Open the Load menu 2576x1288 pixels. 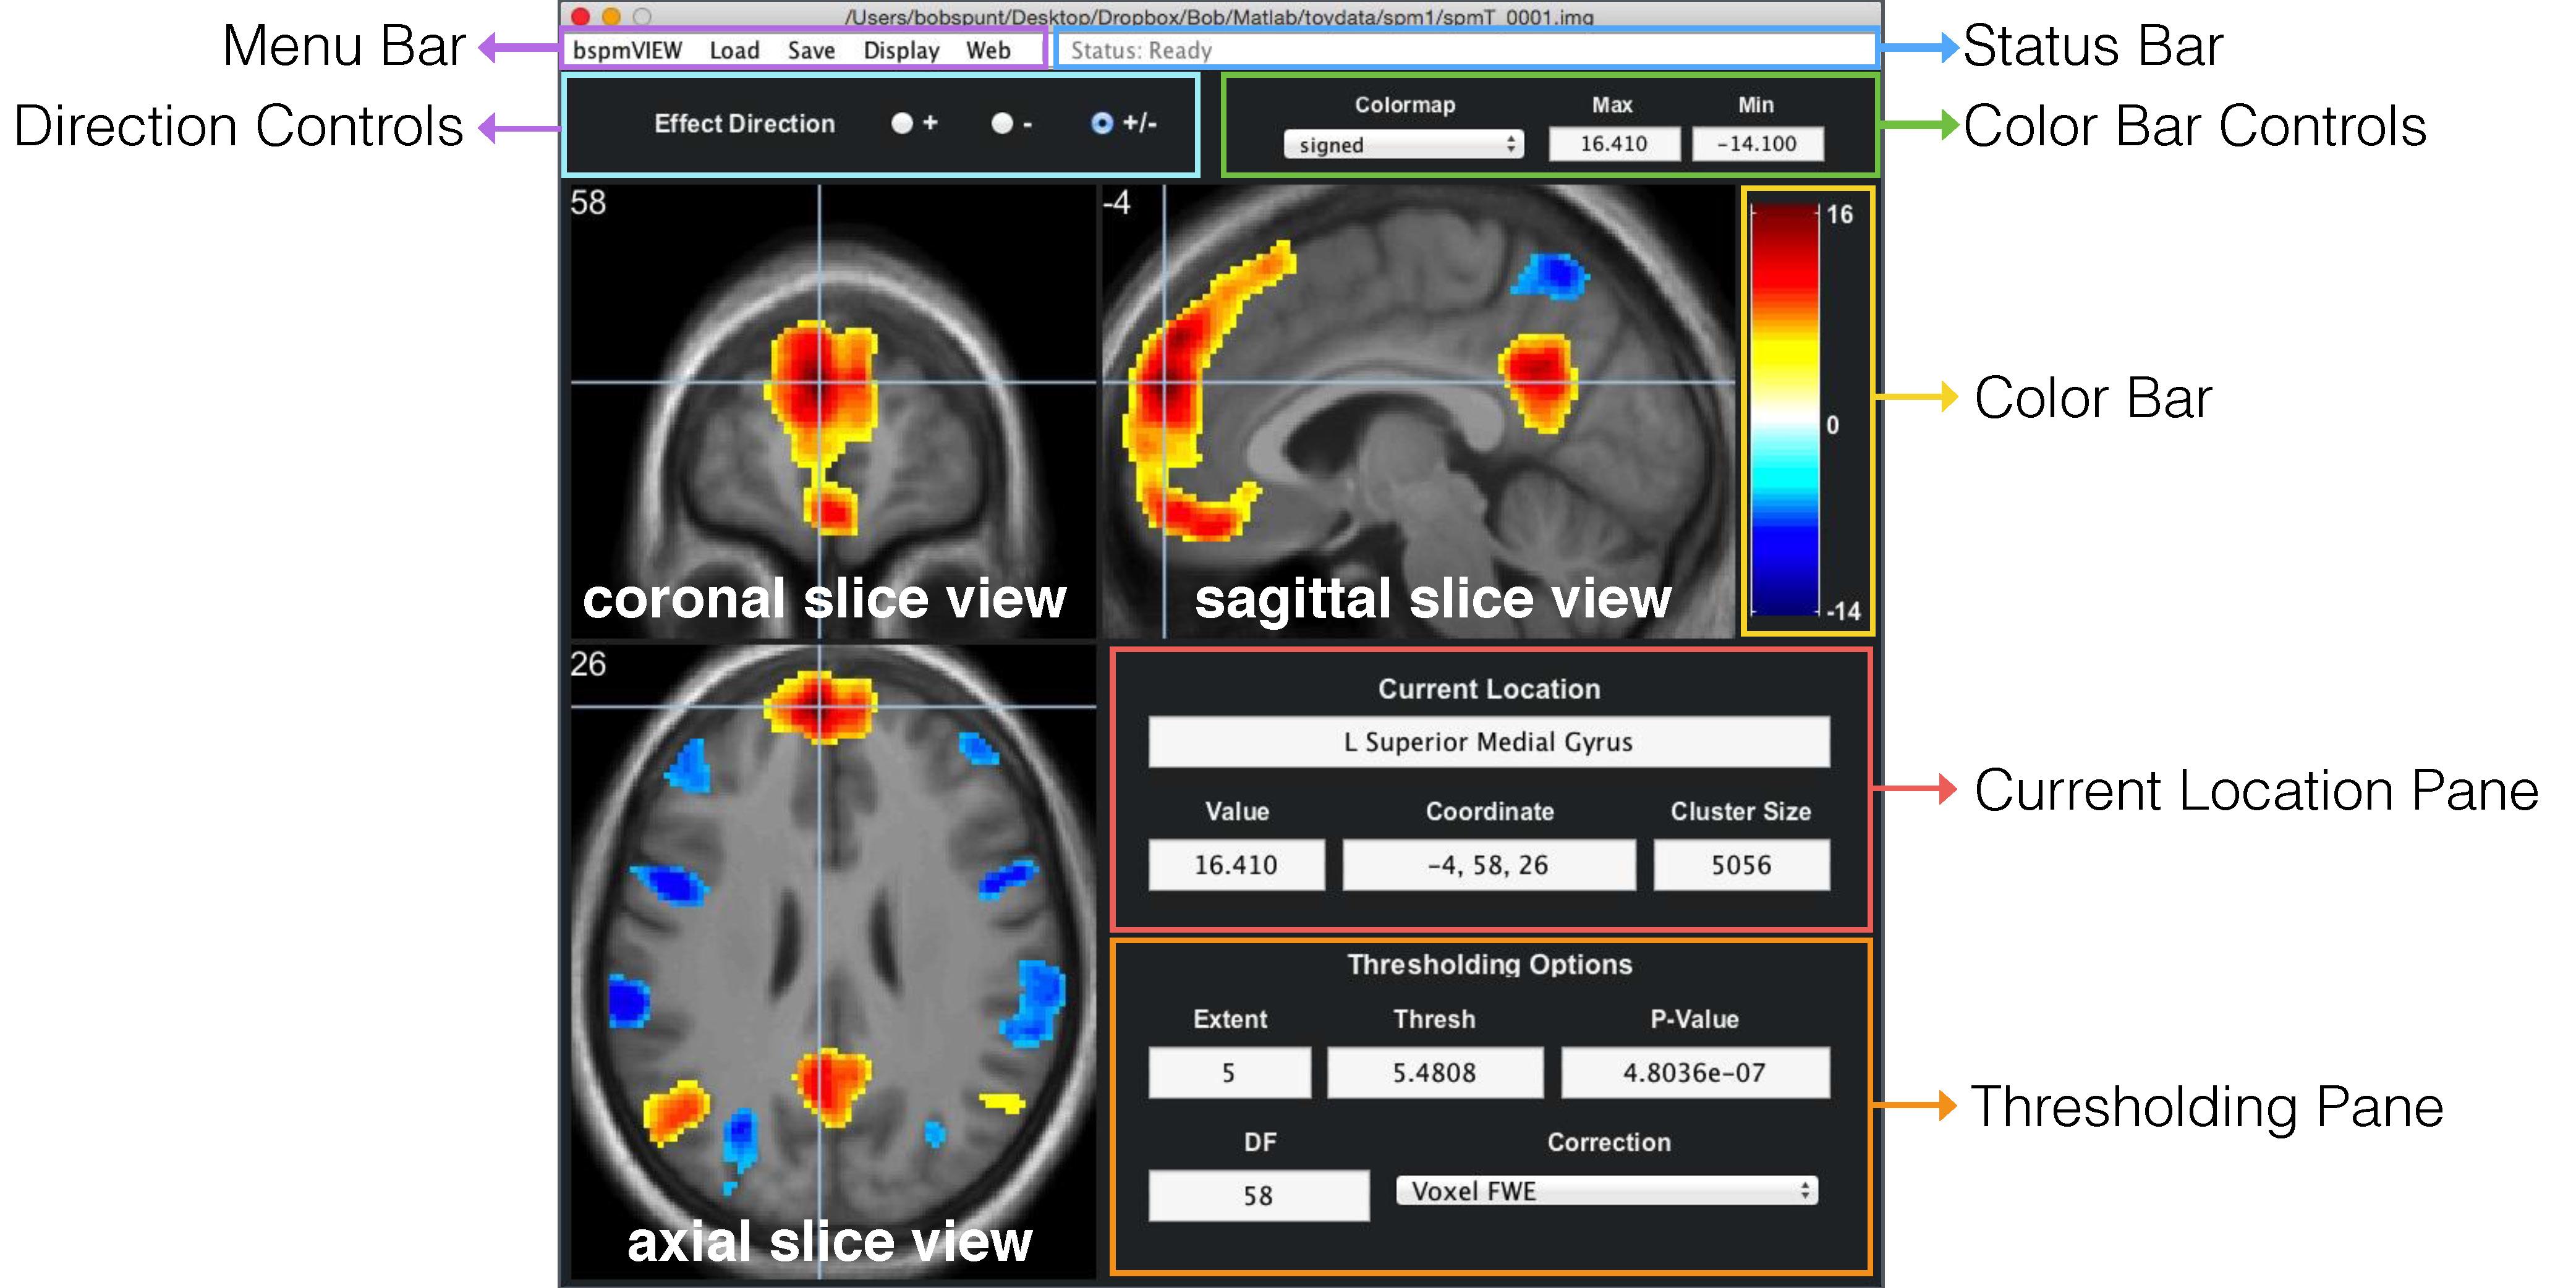click(734, 50)
